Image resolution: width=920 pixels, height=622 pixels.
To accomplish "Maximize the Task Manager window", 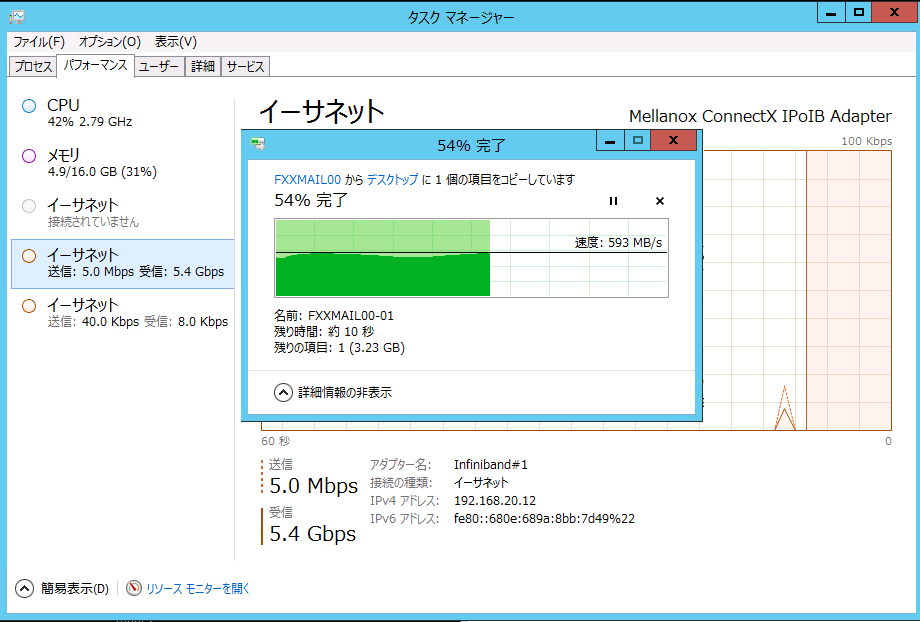I will (858, 13).
